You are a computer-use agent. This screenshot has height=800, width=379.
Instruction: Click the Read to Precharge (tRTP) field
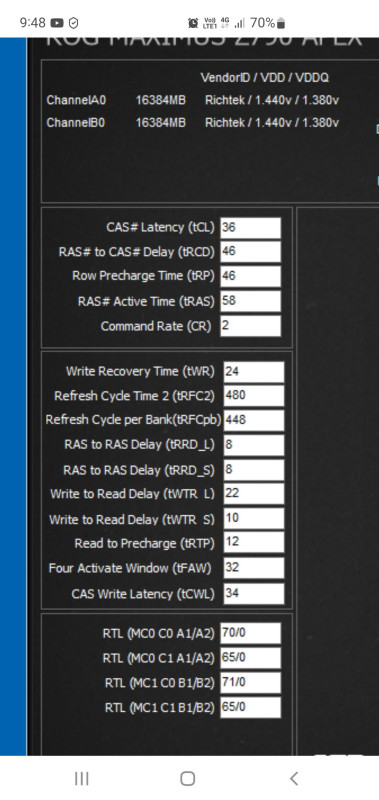coord(254,542)
